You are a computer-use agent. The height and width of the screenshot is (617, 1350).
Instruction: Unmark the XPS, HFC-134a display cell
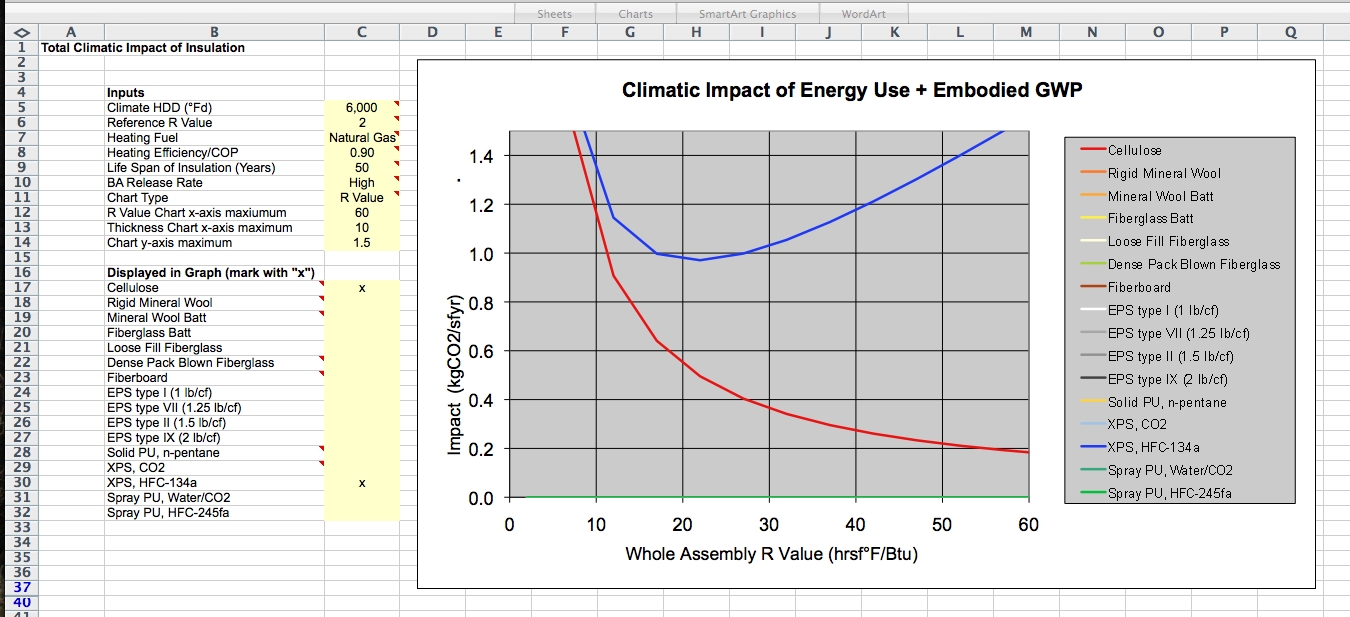(362, 483)
